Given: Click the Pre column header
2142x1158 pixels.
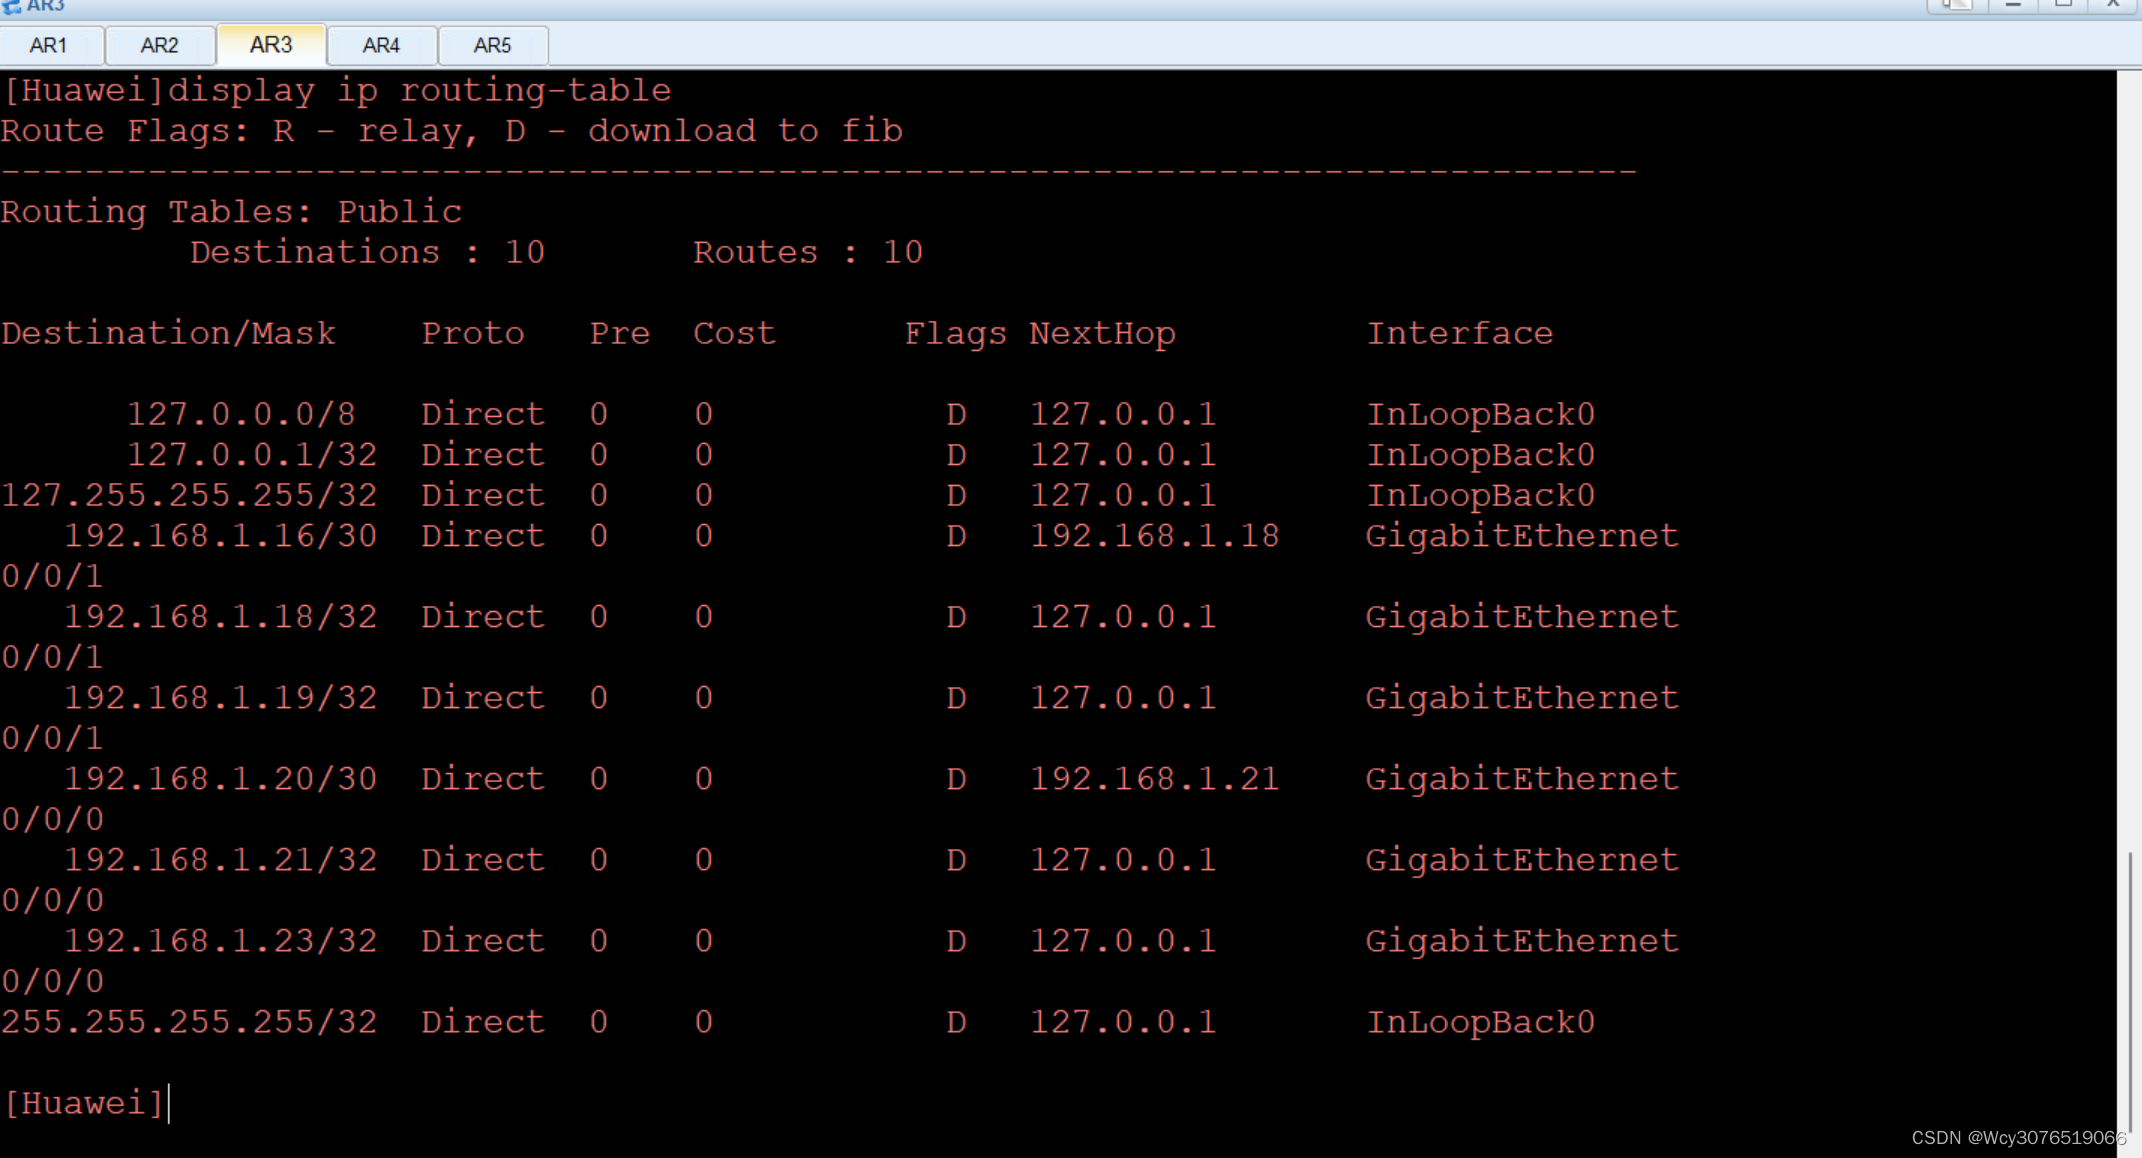Looking at the screenshot, I should click(620, 333).
